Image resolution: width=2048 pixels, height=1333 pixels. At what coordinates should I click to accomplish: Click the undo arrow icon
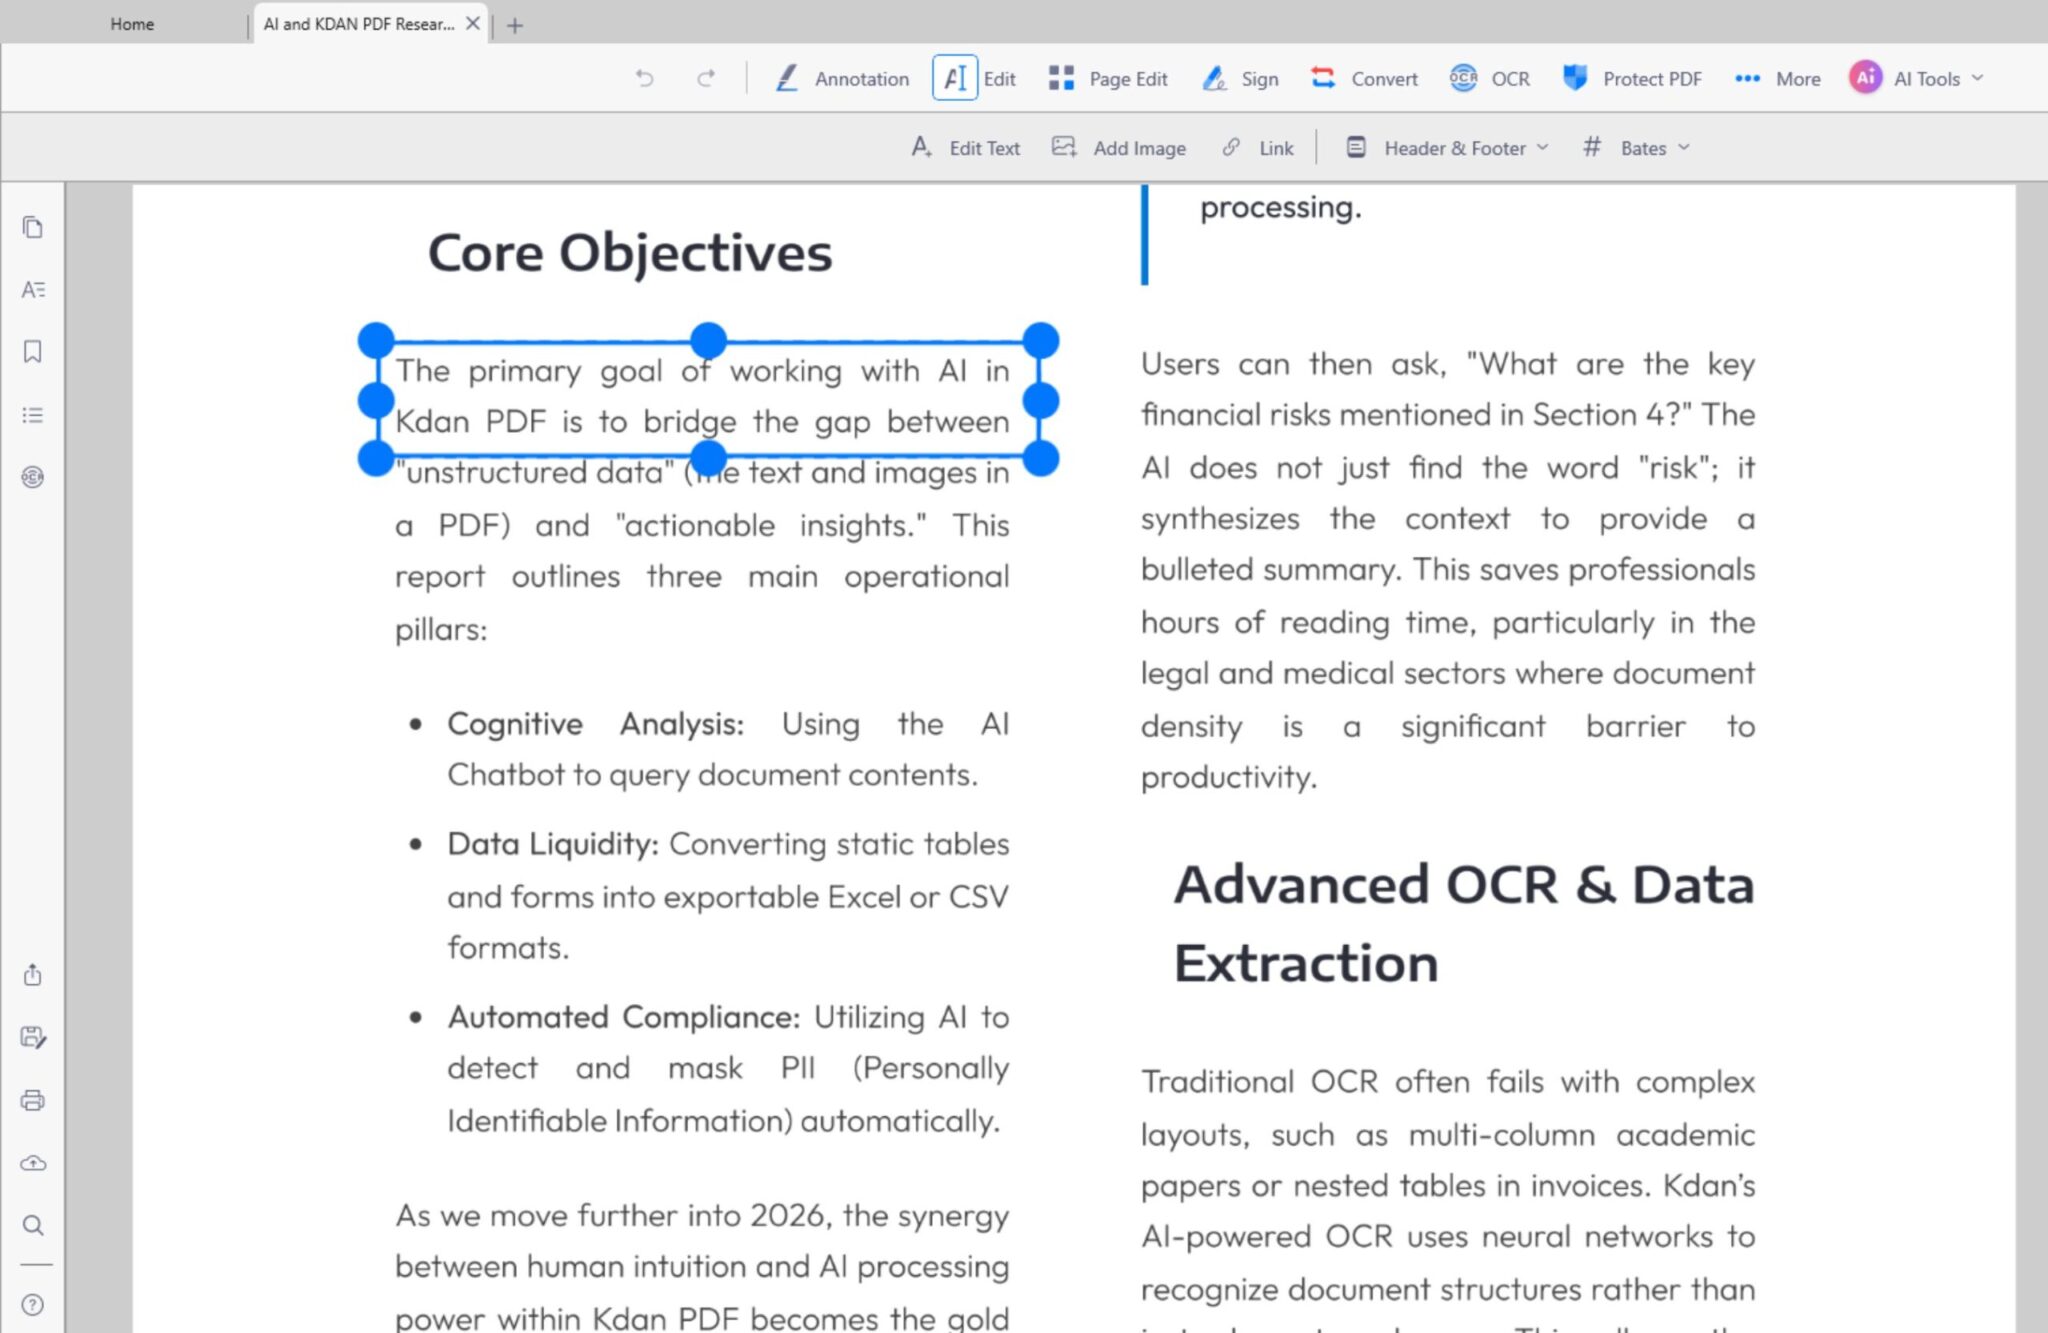pyautogui.click(x=644, y=78)
